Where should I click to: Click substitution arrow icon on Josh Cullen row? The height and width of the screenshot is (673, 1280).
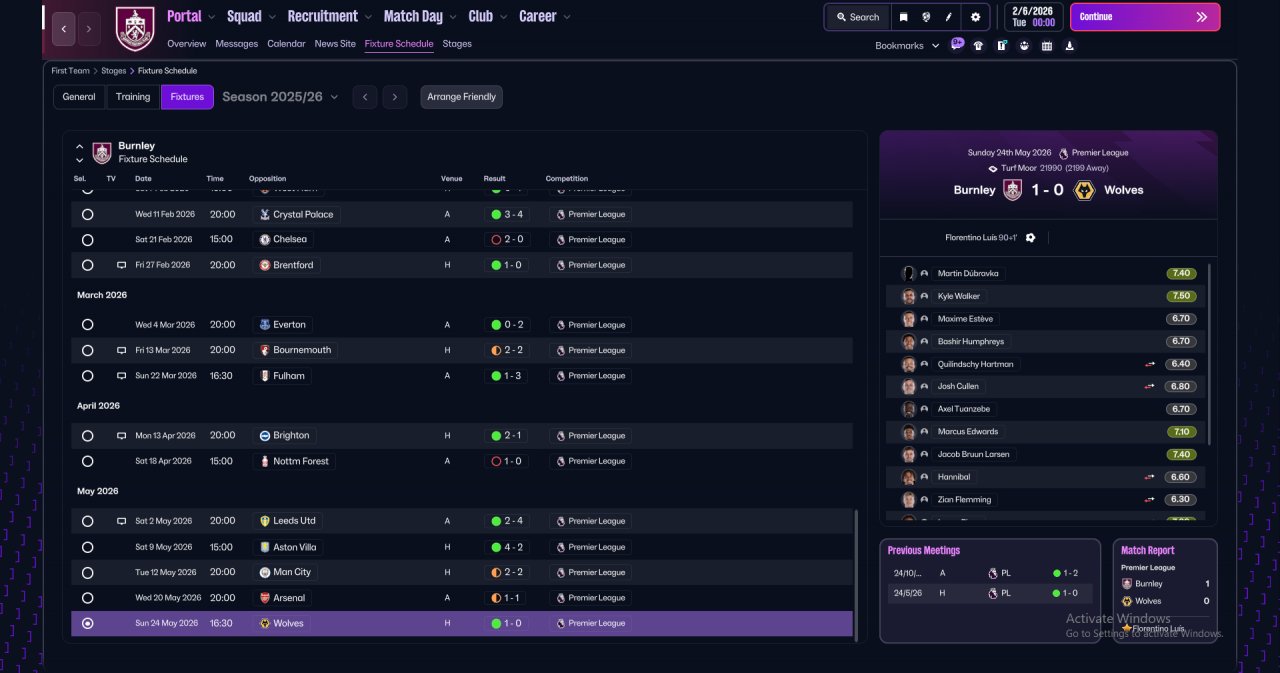(x=1150, y=386)
